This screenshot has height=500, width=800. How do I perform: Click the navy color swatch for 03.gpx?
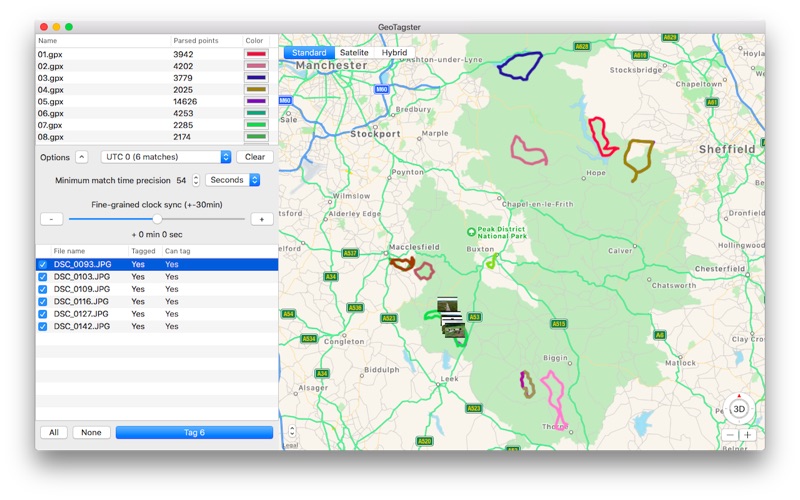tap(257, 78)
